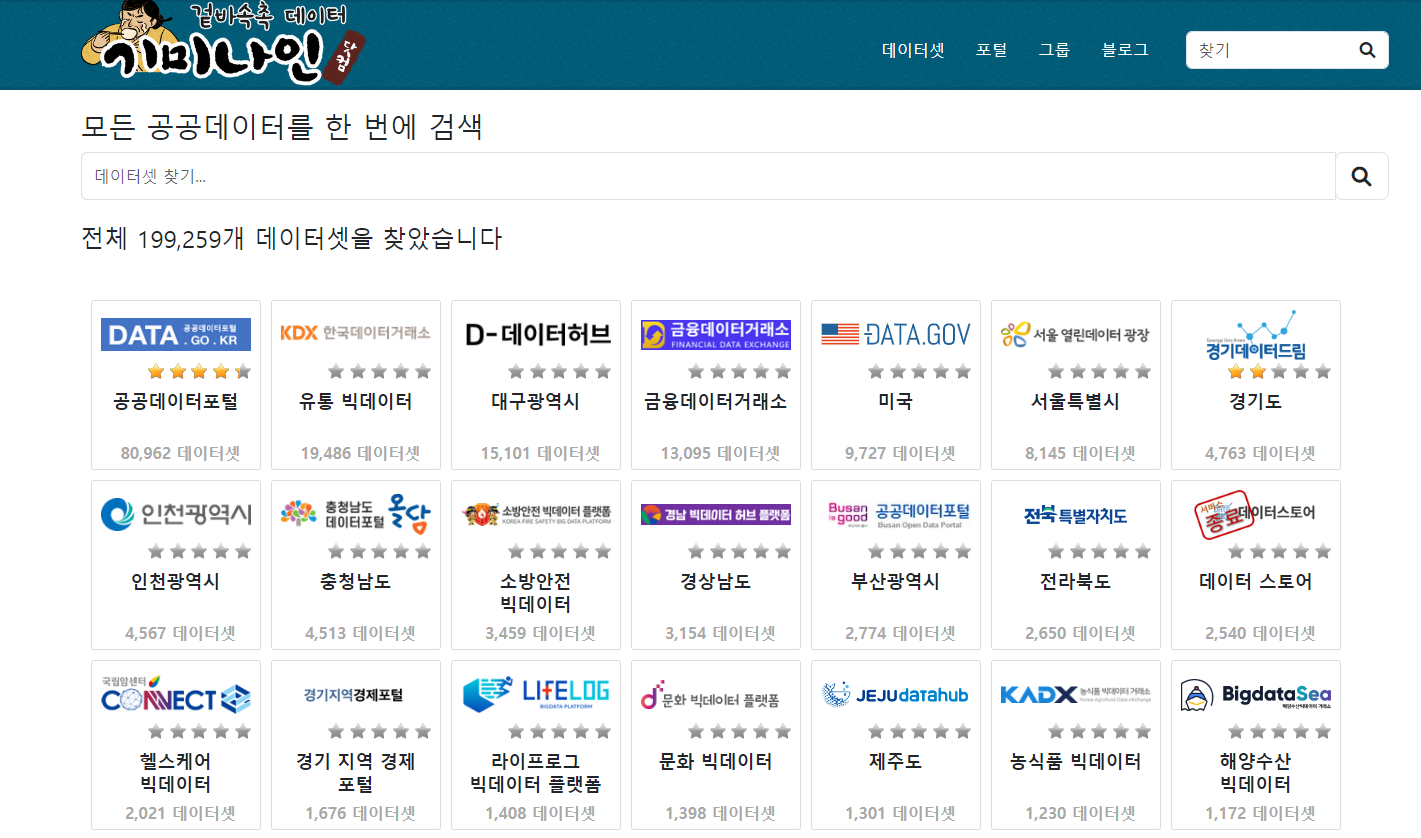Click the 1,398 데이터셋 count
The height and width of the screenshot is (838, 1421).
pos(721,813)
